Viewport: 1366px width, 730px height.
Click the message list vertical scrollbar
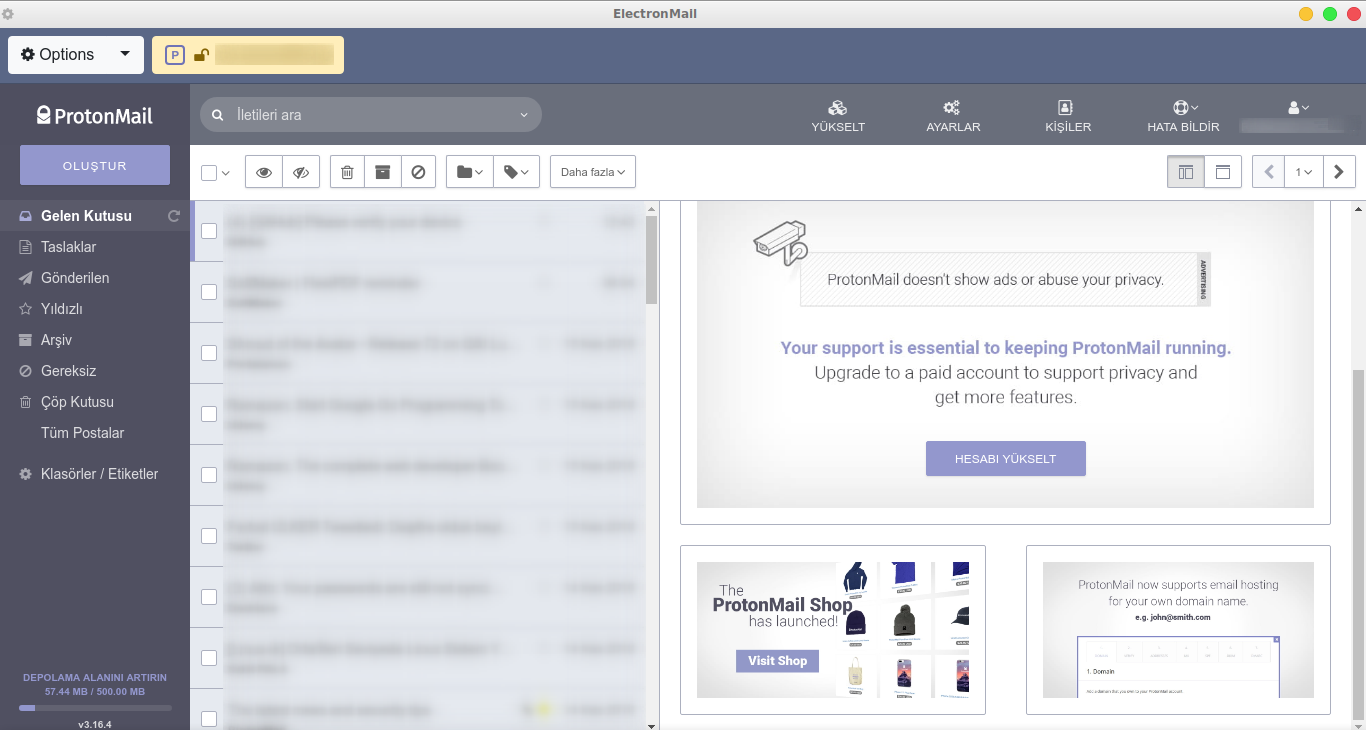point(652,260)
